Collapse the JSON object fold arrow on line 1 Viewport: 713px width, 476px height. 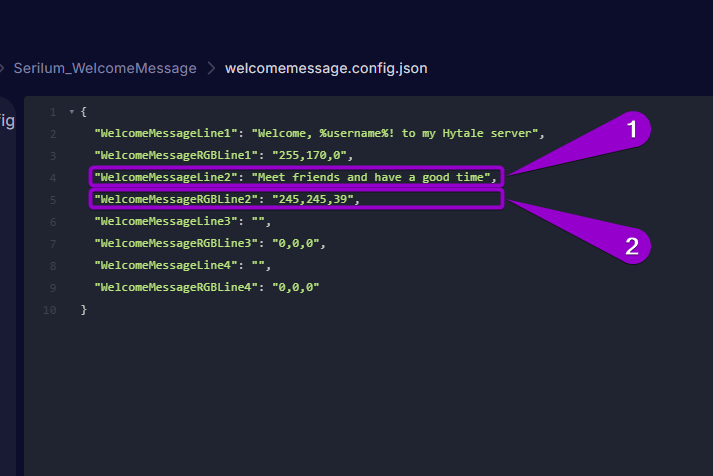71,111
